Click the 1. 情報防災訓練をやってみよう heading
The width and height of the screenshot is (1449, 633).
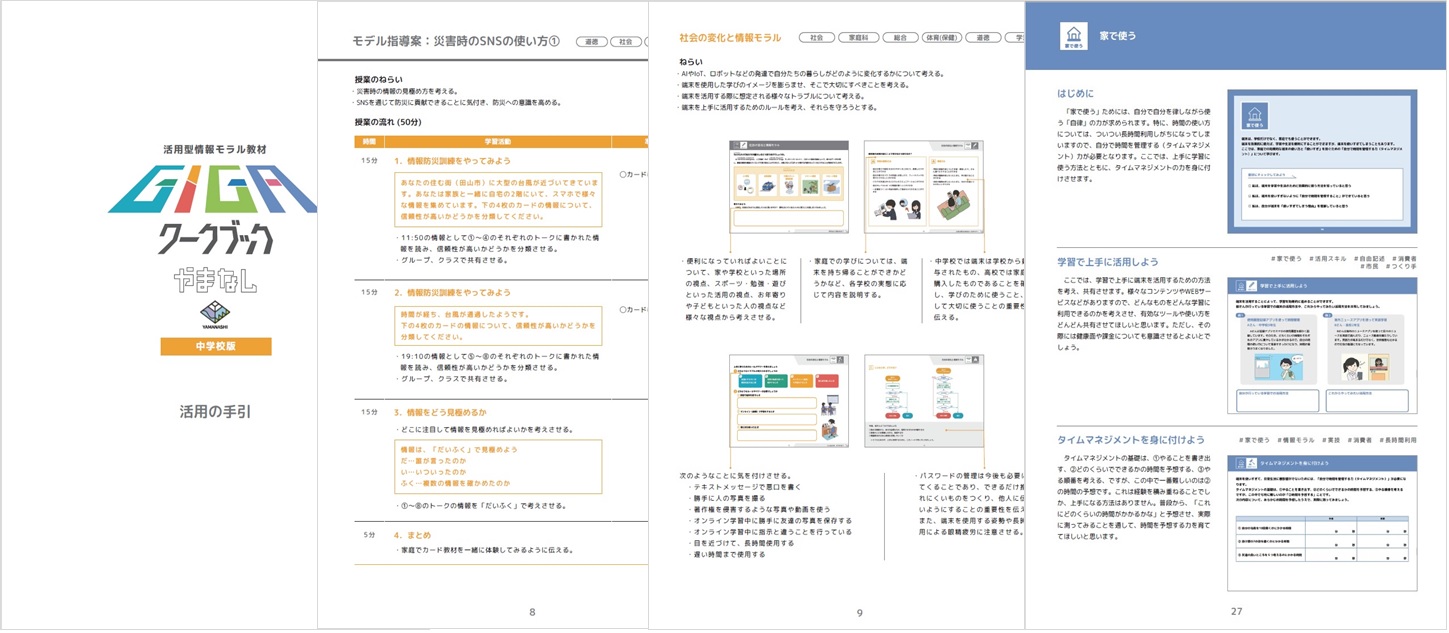click(x=452, y=161)
